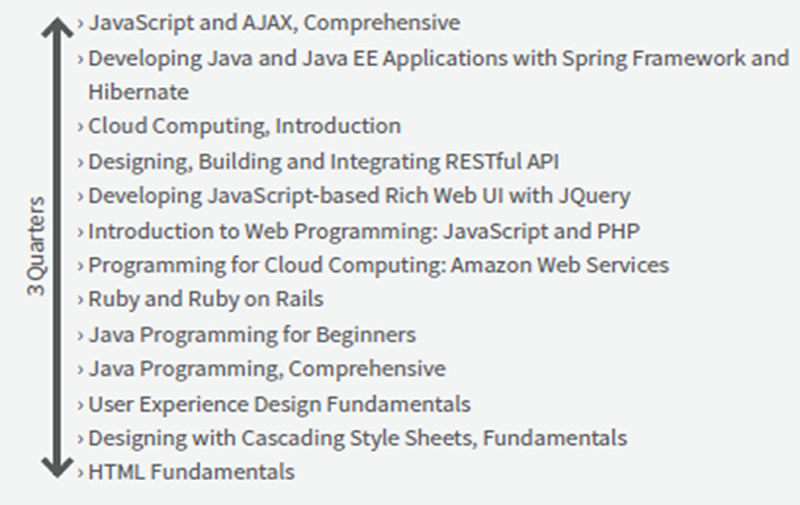800x505 pixels.
Task: Click chevron before HTML Fundamentals
Action: click(x=80, y=472)
